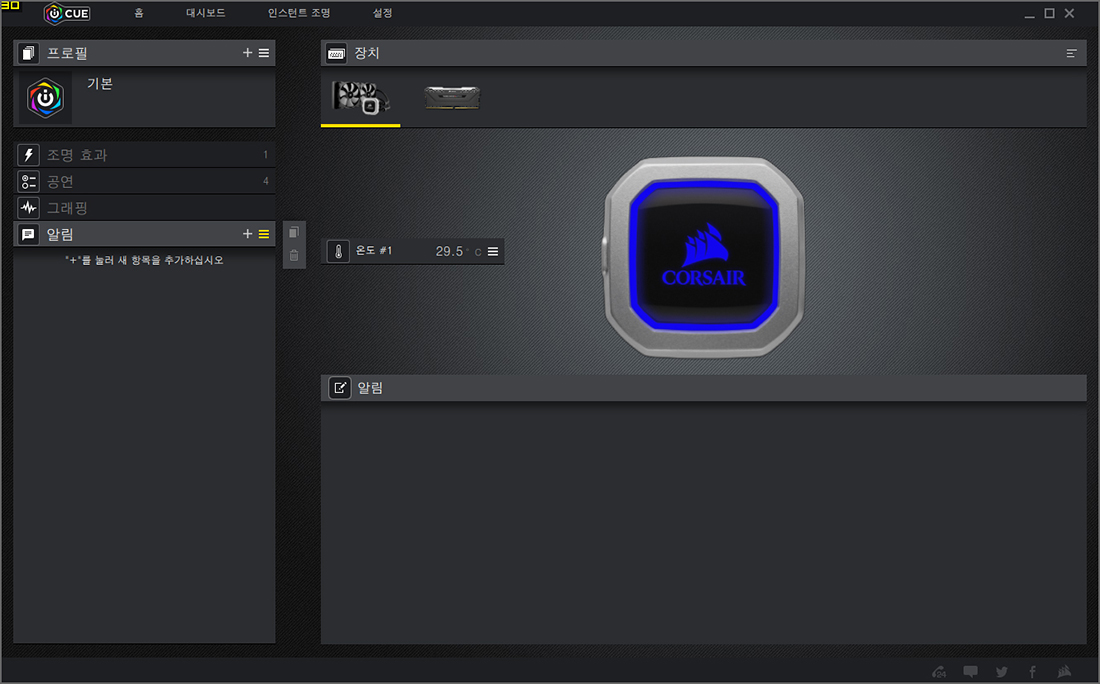Open the 온도 #1 sensor menu
Viewport: 1100px width, 684px height.
(x=493, y=251)
